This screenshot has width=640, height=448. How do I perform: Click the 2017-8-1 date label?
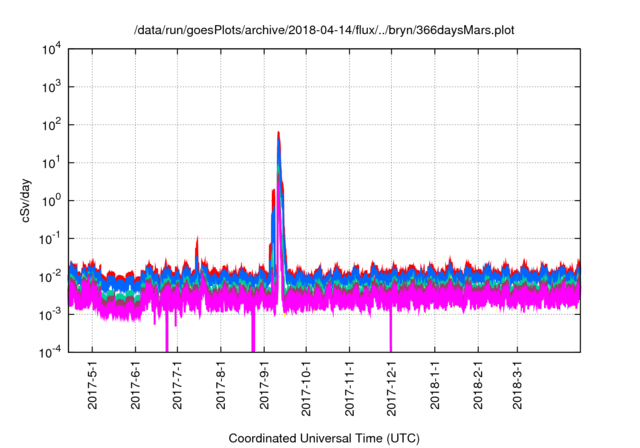point(221,385)
